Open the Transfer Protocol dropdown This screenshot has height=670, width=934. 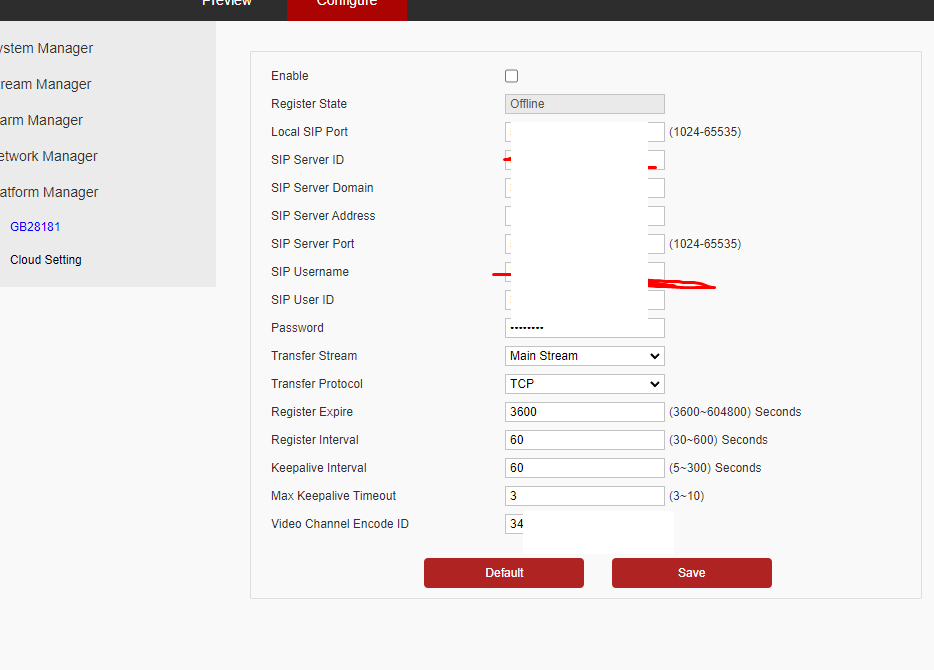584,384
